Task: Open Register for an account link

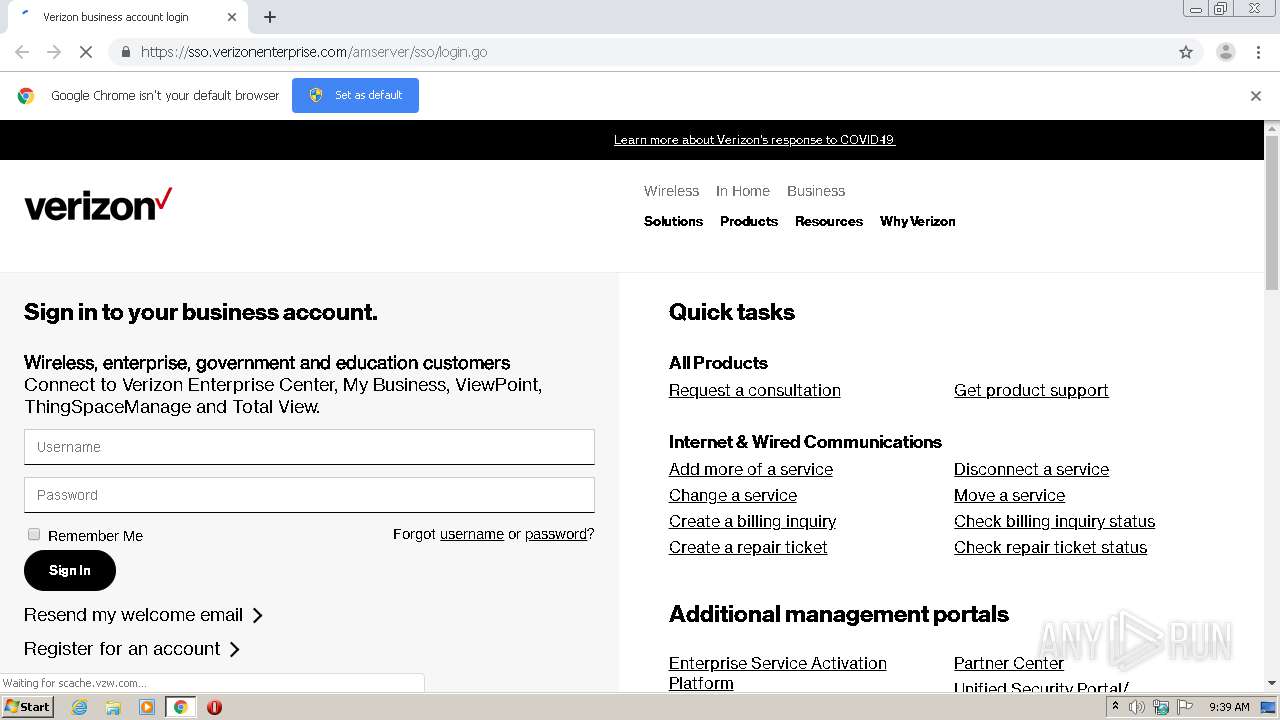Action: (x=132, y=649)
